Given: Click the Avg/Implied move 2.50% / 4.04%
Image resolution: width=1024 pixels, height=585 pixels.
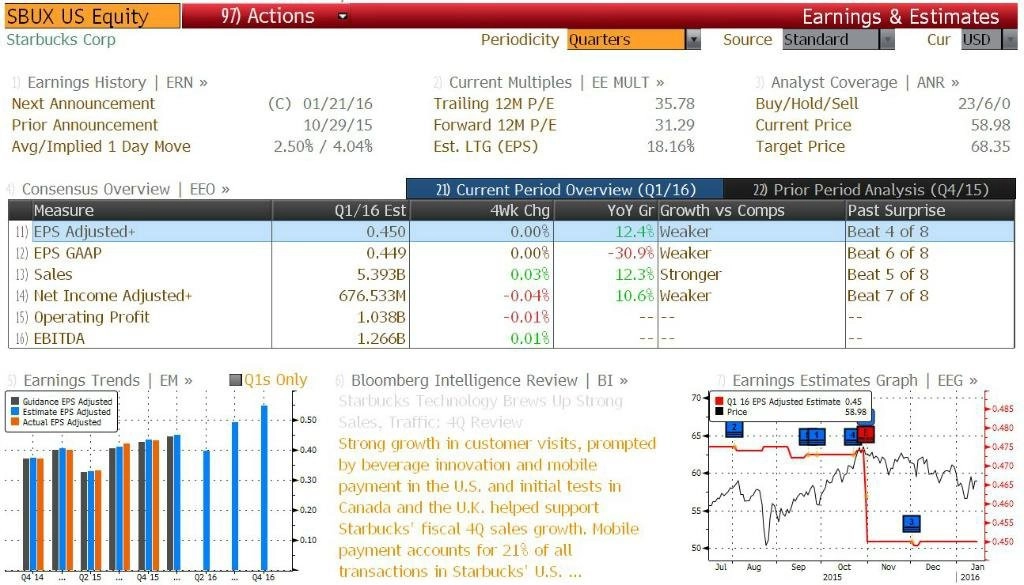Looking at the screenshot, I should (323, 147).
